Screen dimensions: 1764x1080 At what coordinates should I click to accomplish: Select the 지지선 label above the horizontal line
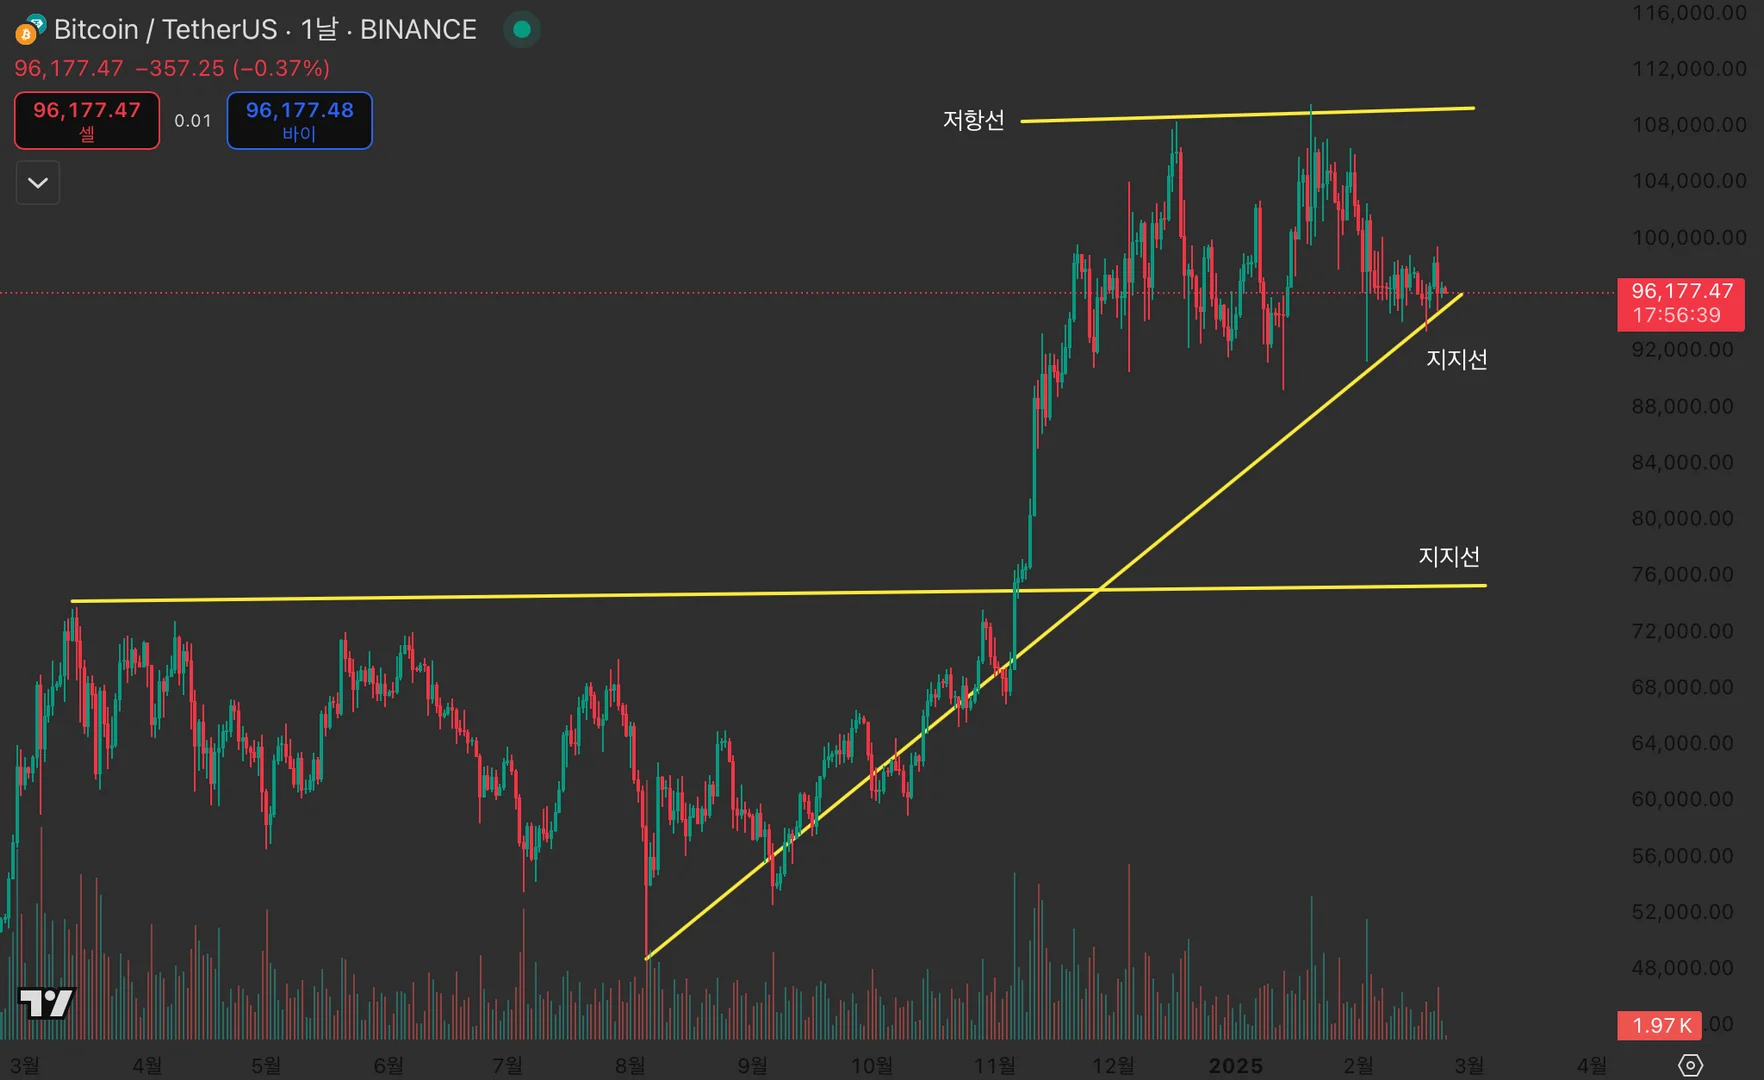(x=1448, y=556)
